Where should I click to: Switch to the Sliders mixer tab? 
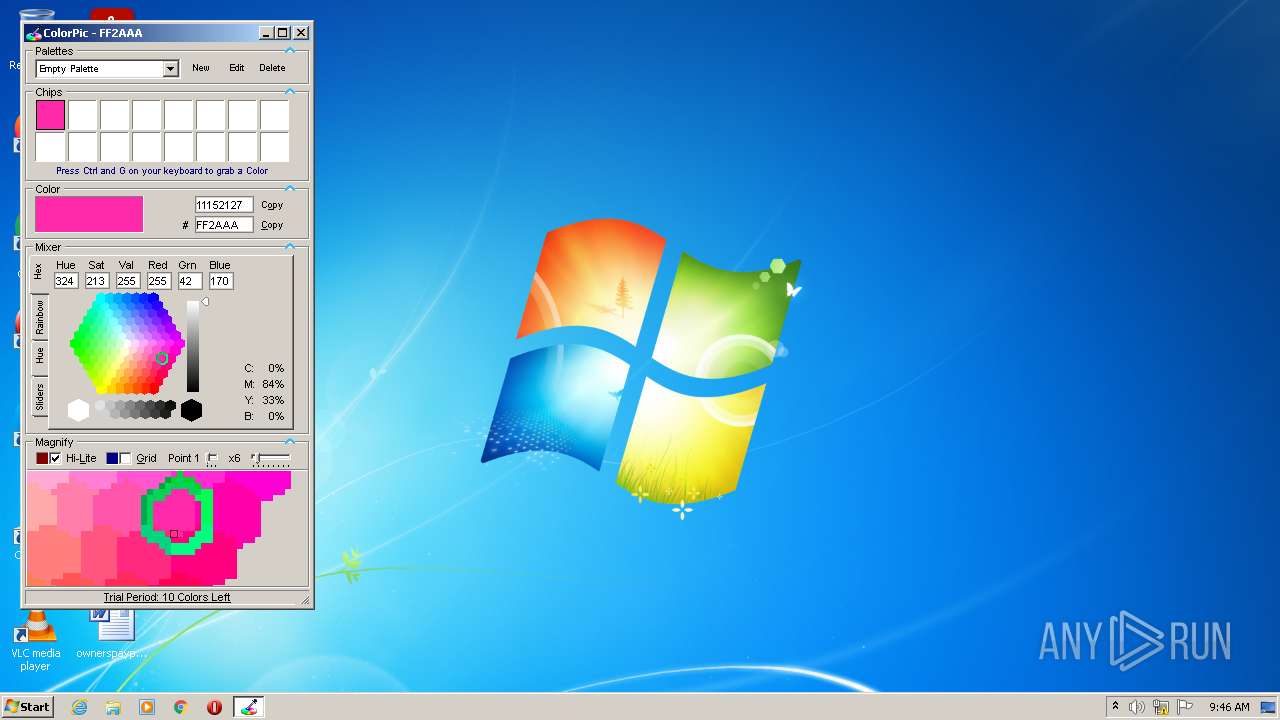[39, 397]
